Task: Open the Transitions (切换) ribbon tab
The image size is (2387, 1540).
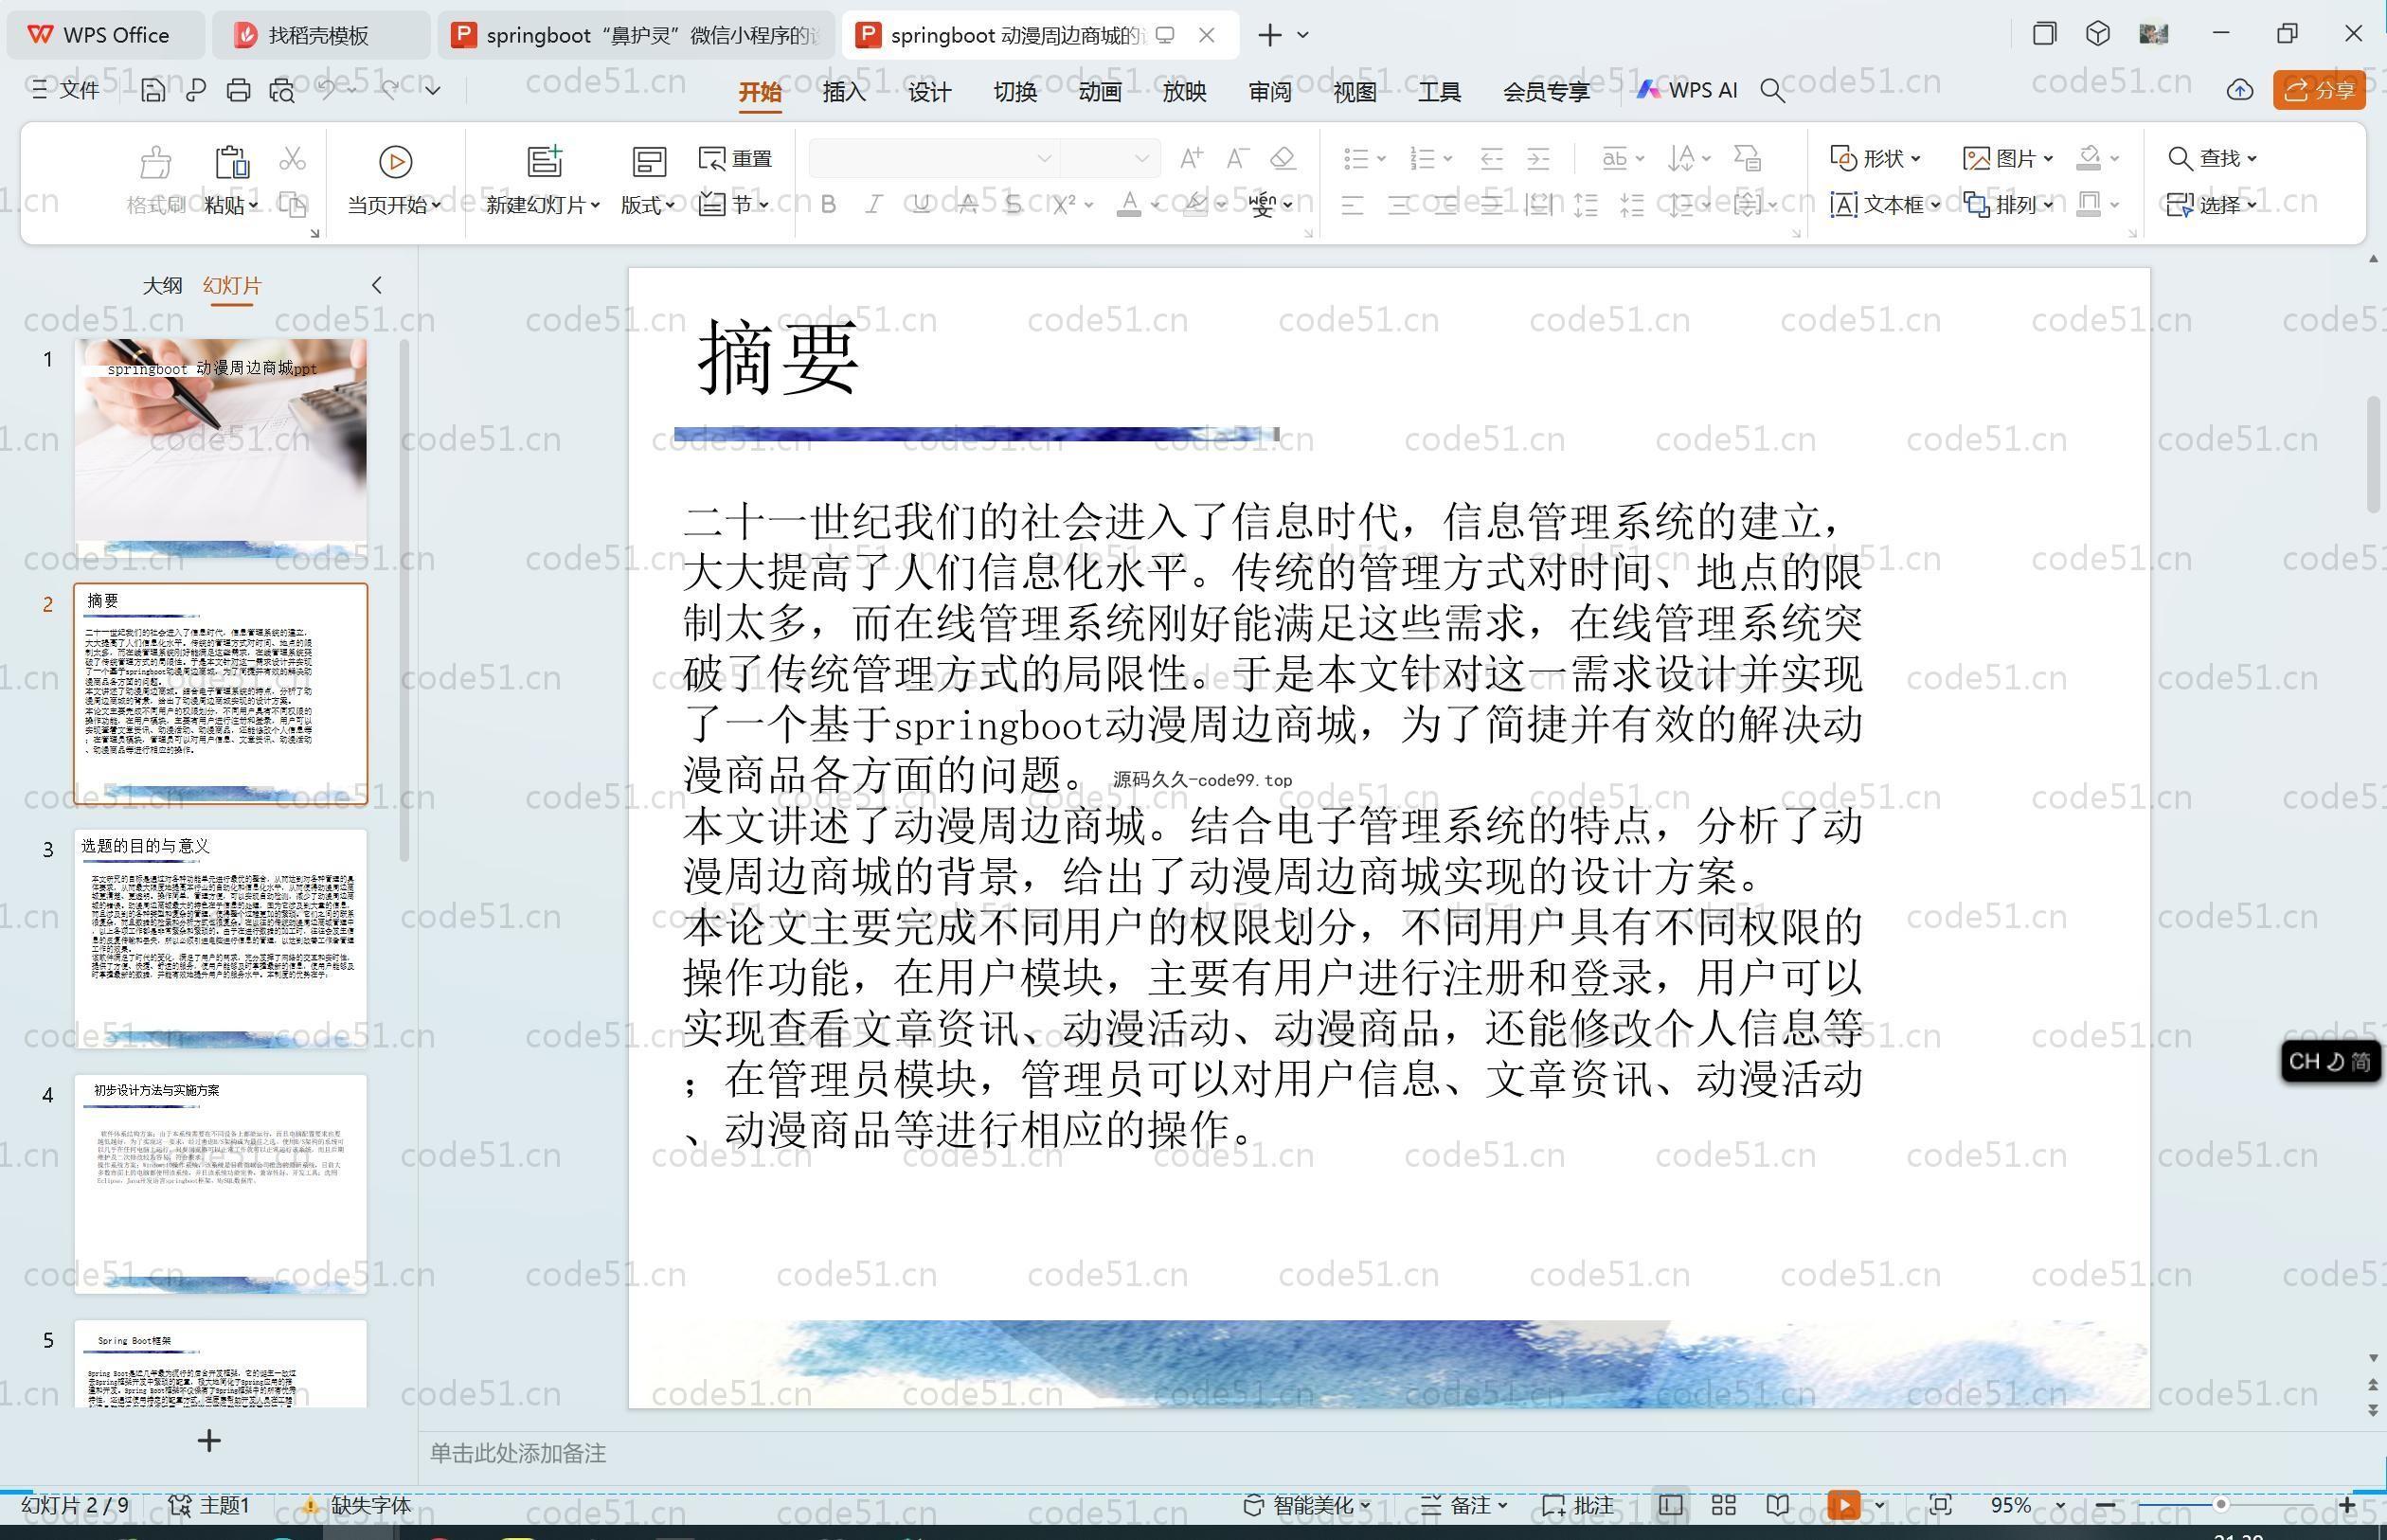Action: (x=1014, y=92)
